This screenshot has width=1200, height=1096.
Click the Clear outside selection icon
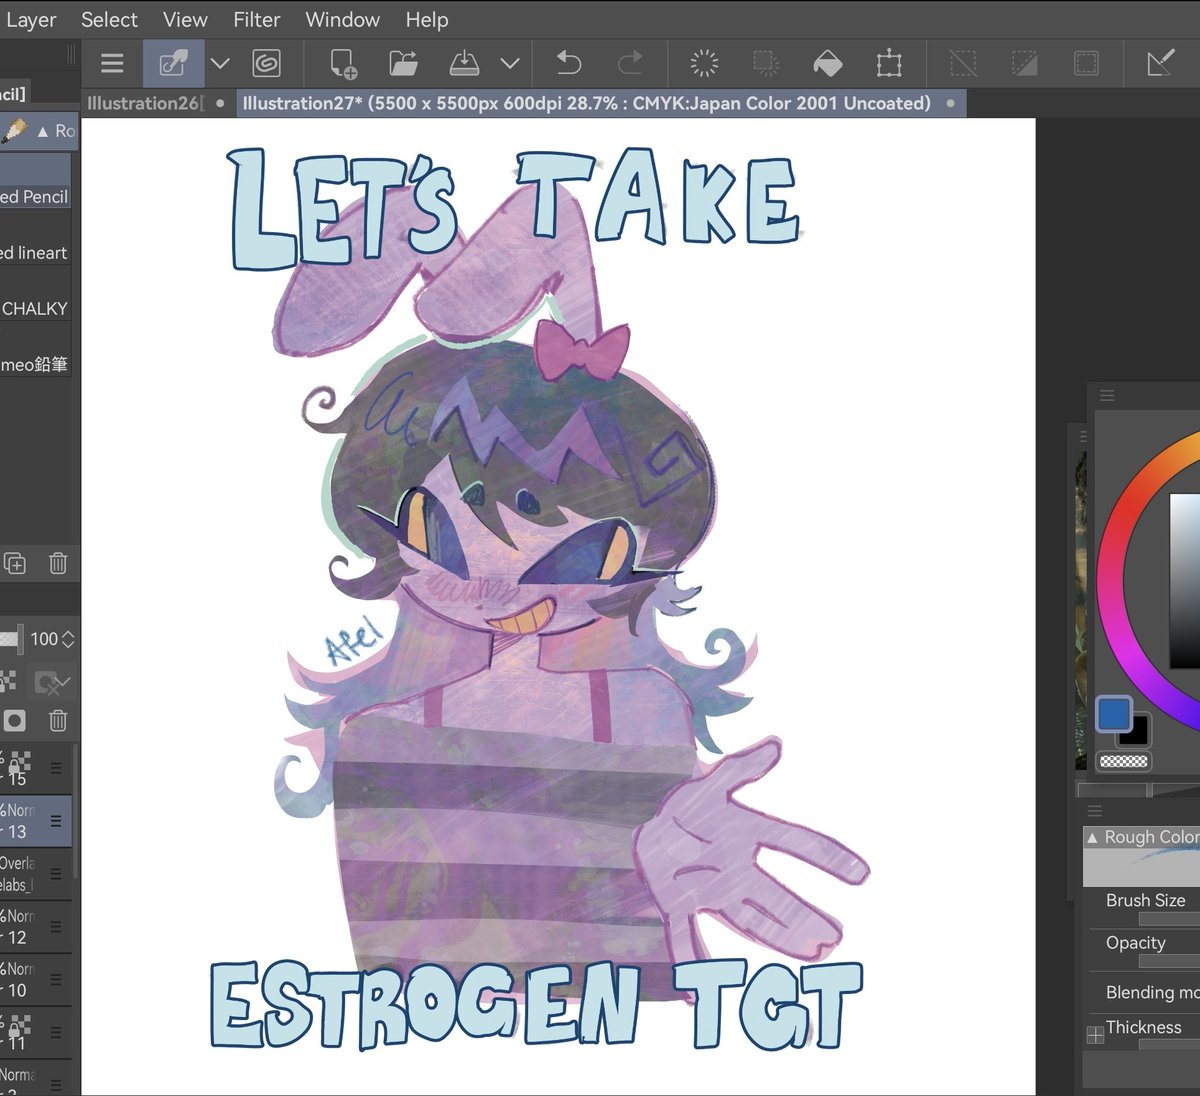766,64
